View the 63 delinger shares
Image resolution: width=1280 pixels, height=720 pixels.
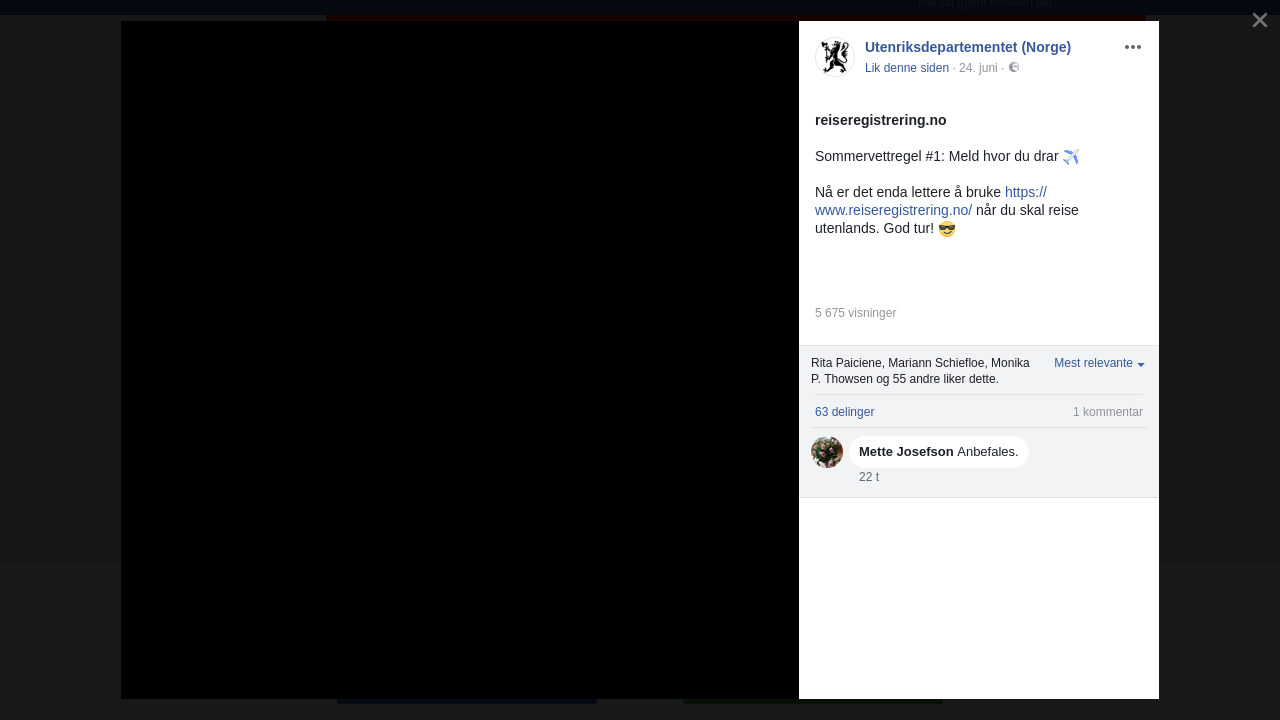(x=844, y=412)
